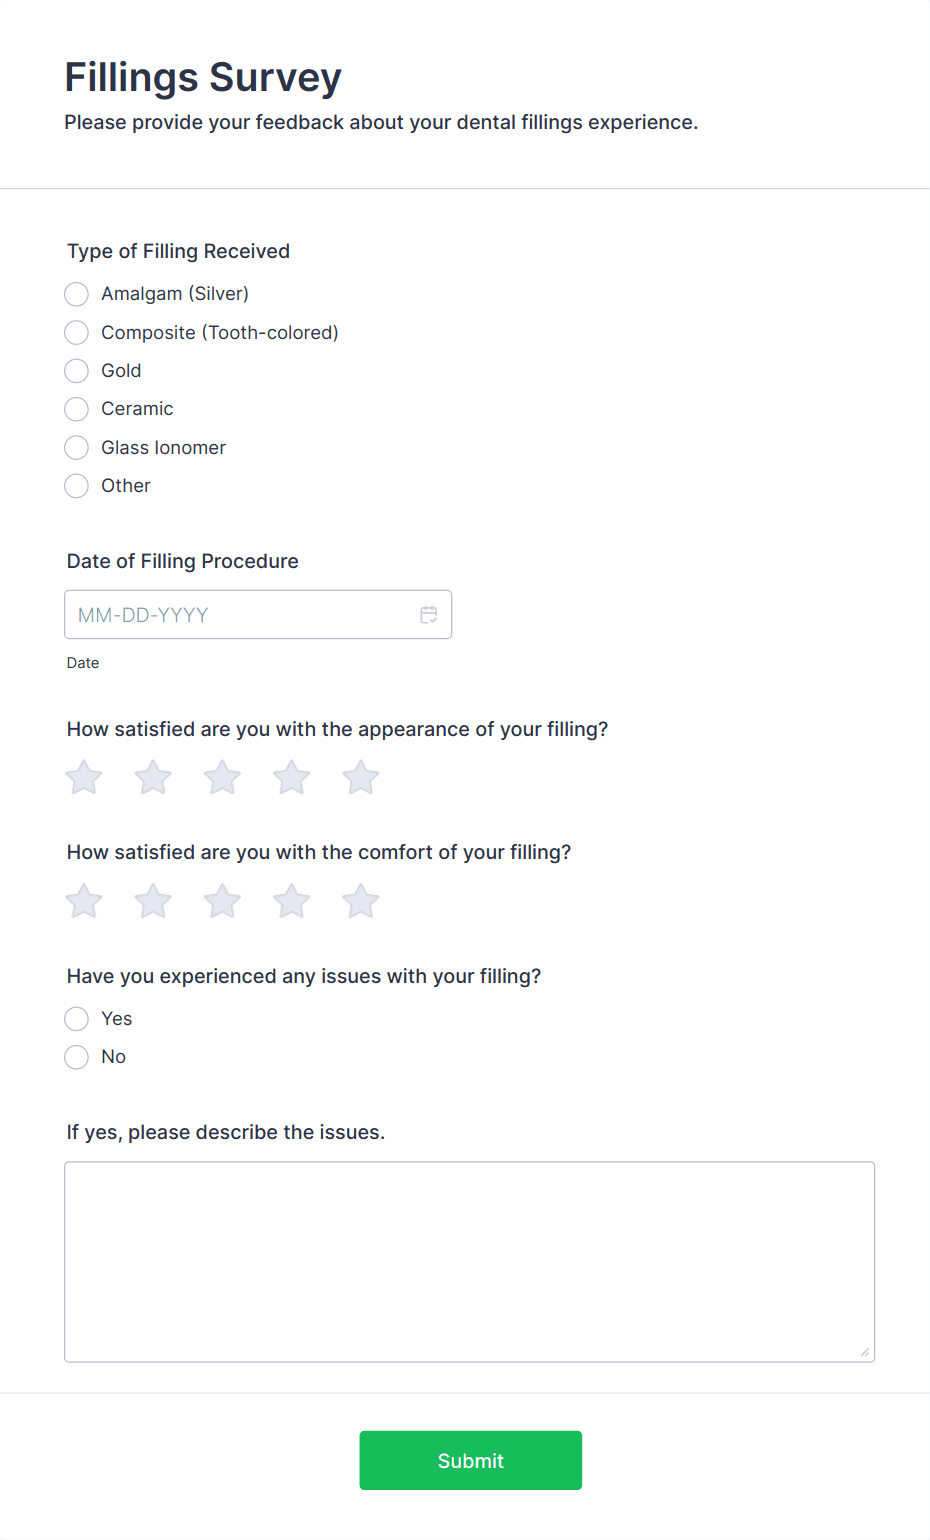Answer Yes to experienced issues

tap(77, 1019)
